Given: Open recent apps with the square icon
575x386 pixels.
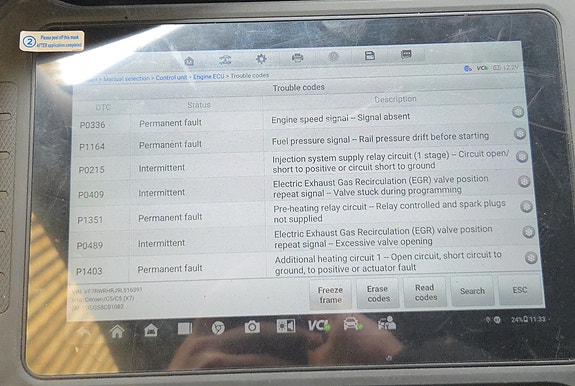Looking at the screenshot, I should tap(184, 328).
